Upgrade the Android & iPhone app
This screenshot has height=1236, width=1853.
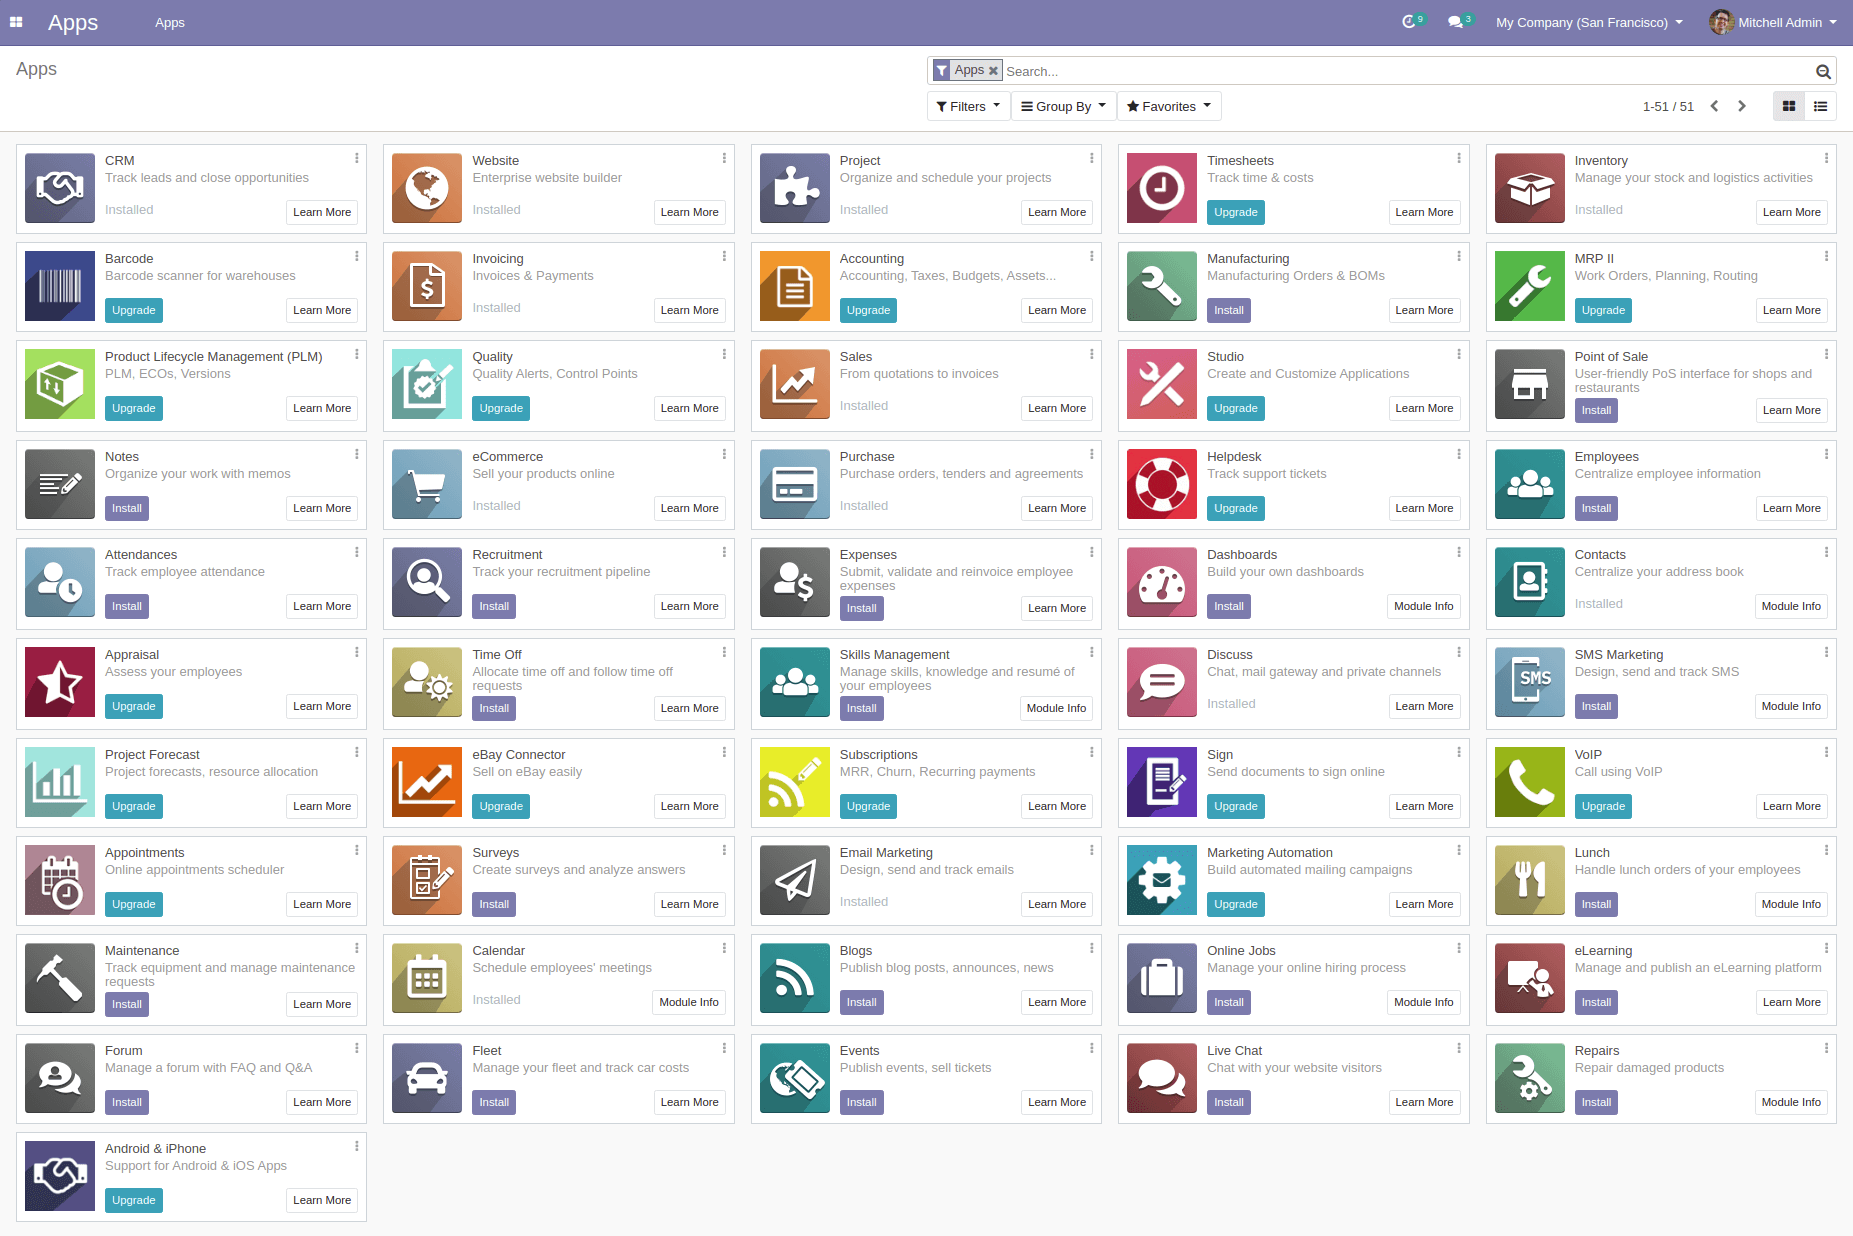134,1200
